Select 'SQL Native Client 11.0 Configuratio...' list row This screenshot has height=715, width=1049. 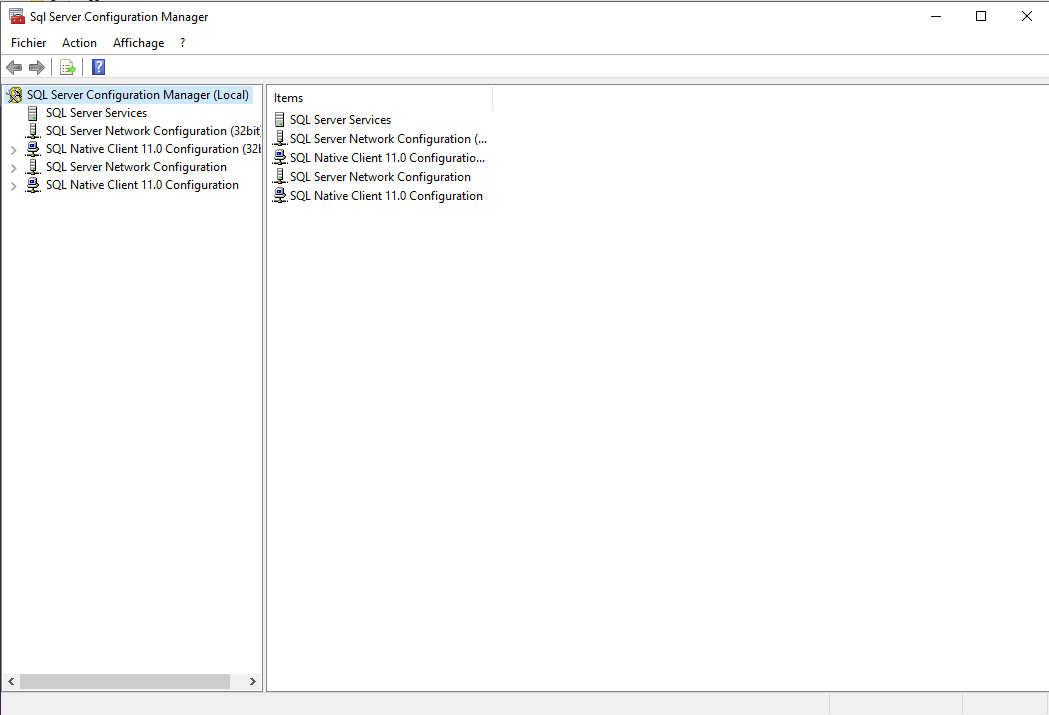(387, 158)
